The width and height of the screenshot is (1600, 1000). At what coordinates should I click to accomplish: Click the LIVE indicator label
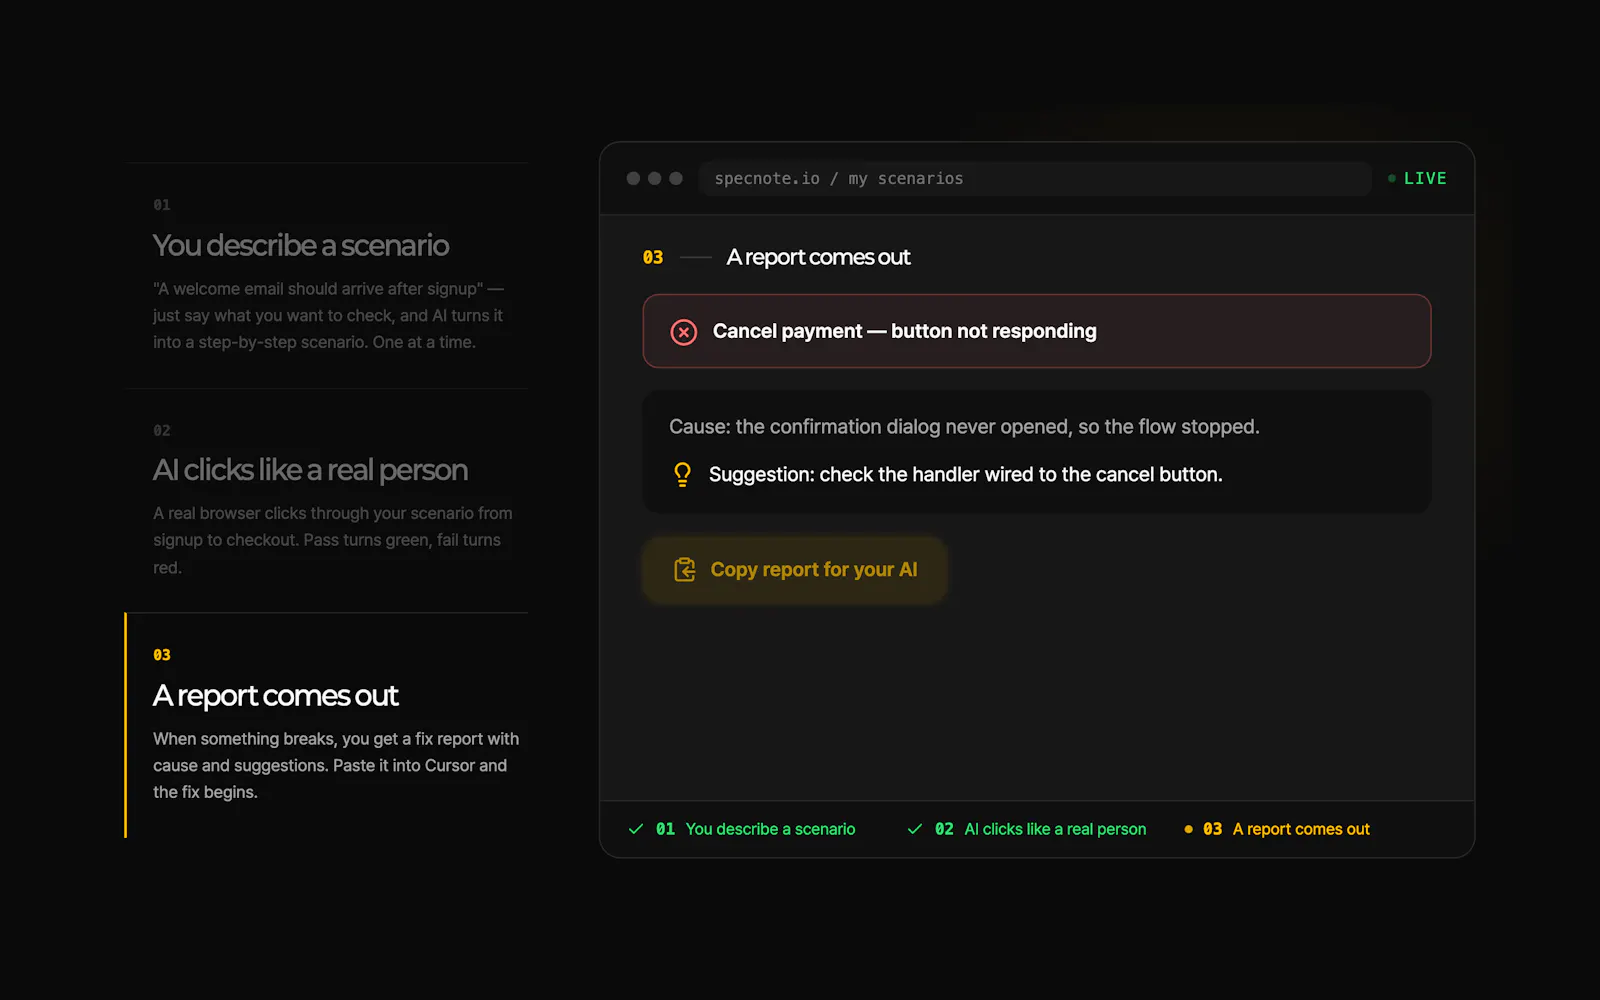pos(1425,179)
